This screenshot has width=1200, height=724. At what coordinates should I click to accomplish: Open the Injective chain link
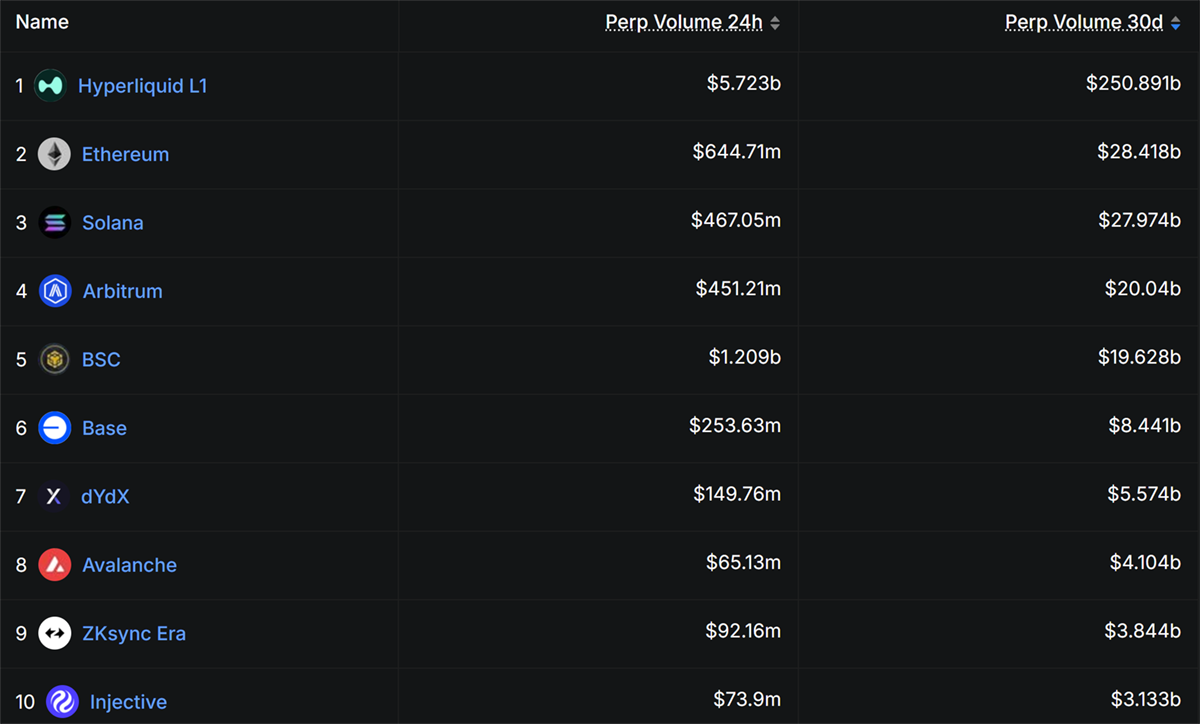click(128, 702)
